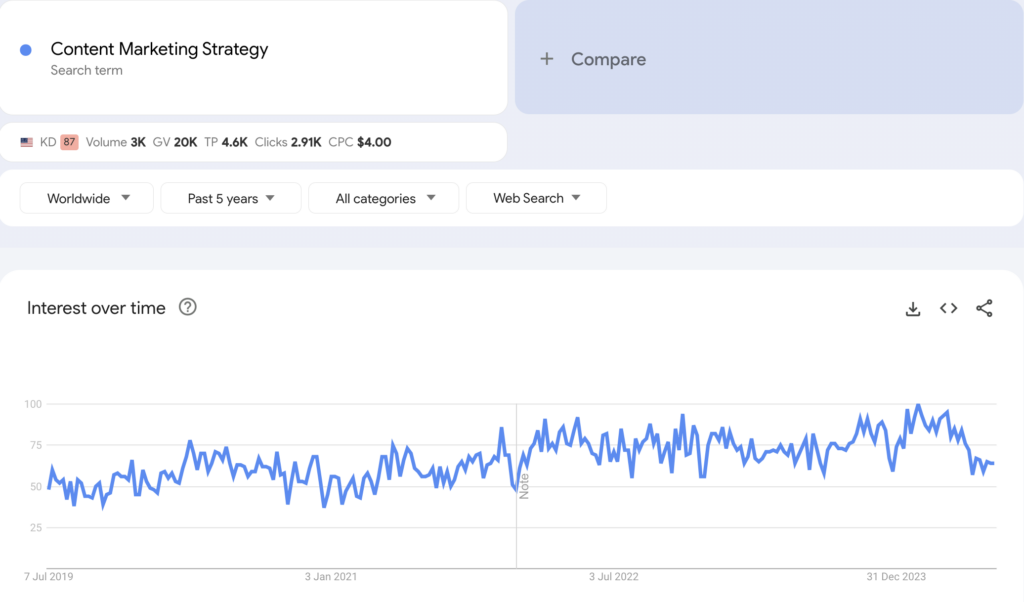Add a comparison term with Compare

(x=594, y=59)
